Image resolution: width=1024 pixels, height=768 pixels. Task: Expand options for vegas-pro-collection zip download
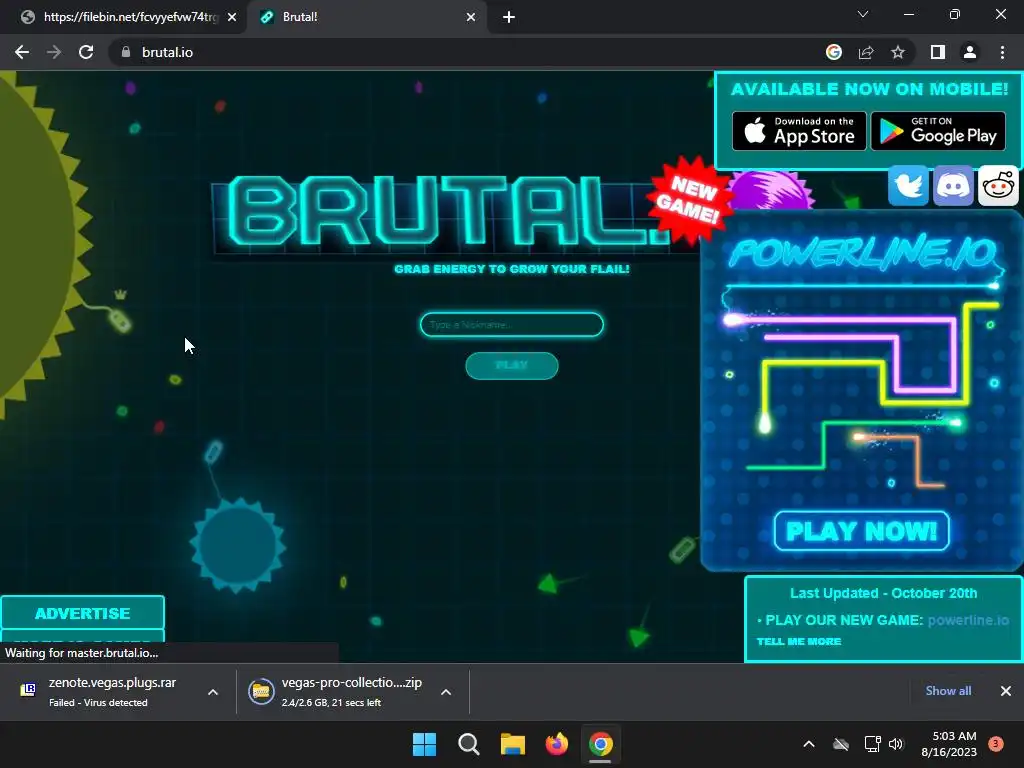pyautogui.click(x=446, y=692)
